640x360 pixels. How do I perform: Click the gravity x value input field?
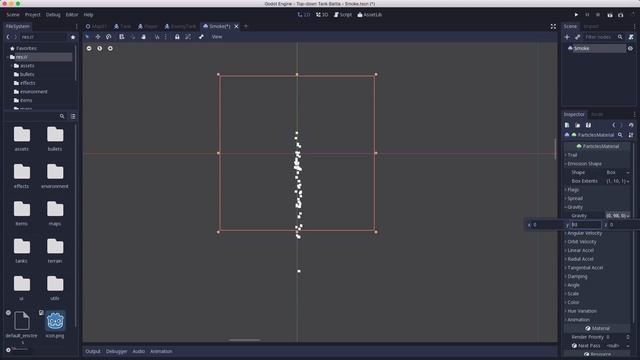[548, 224]
